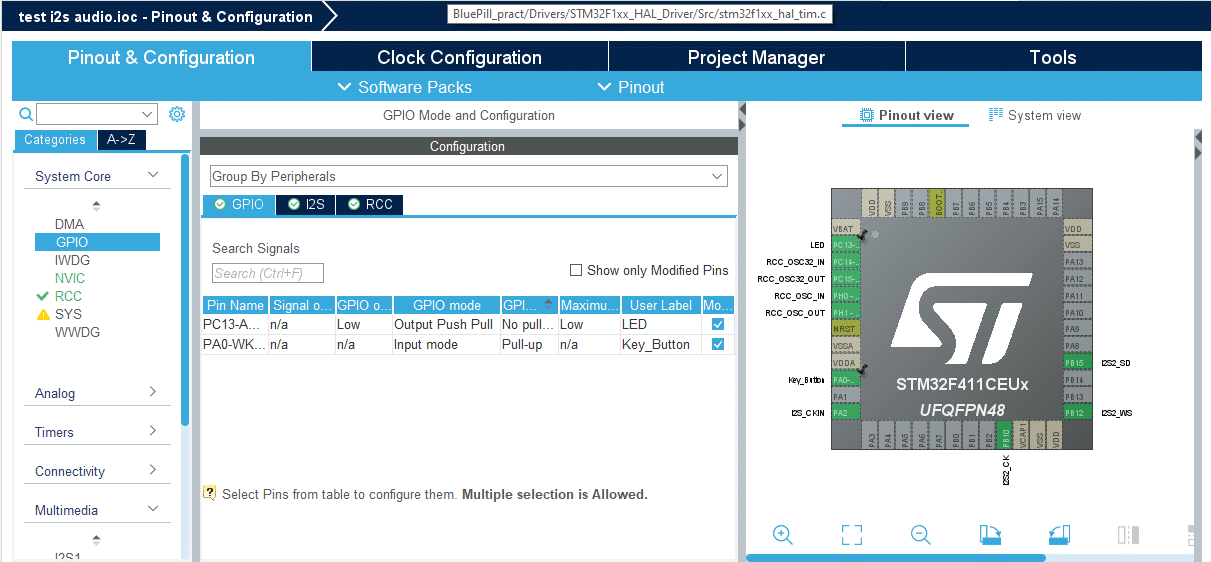Select the Pinout & Configuration tab
The height and width of the screenshot is (562, 1211).
(x=161, y=57)
